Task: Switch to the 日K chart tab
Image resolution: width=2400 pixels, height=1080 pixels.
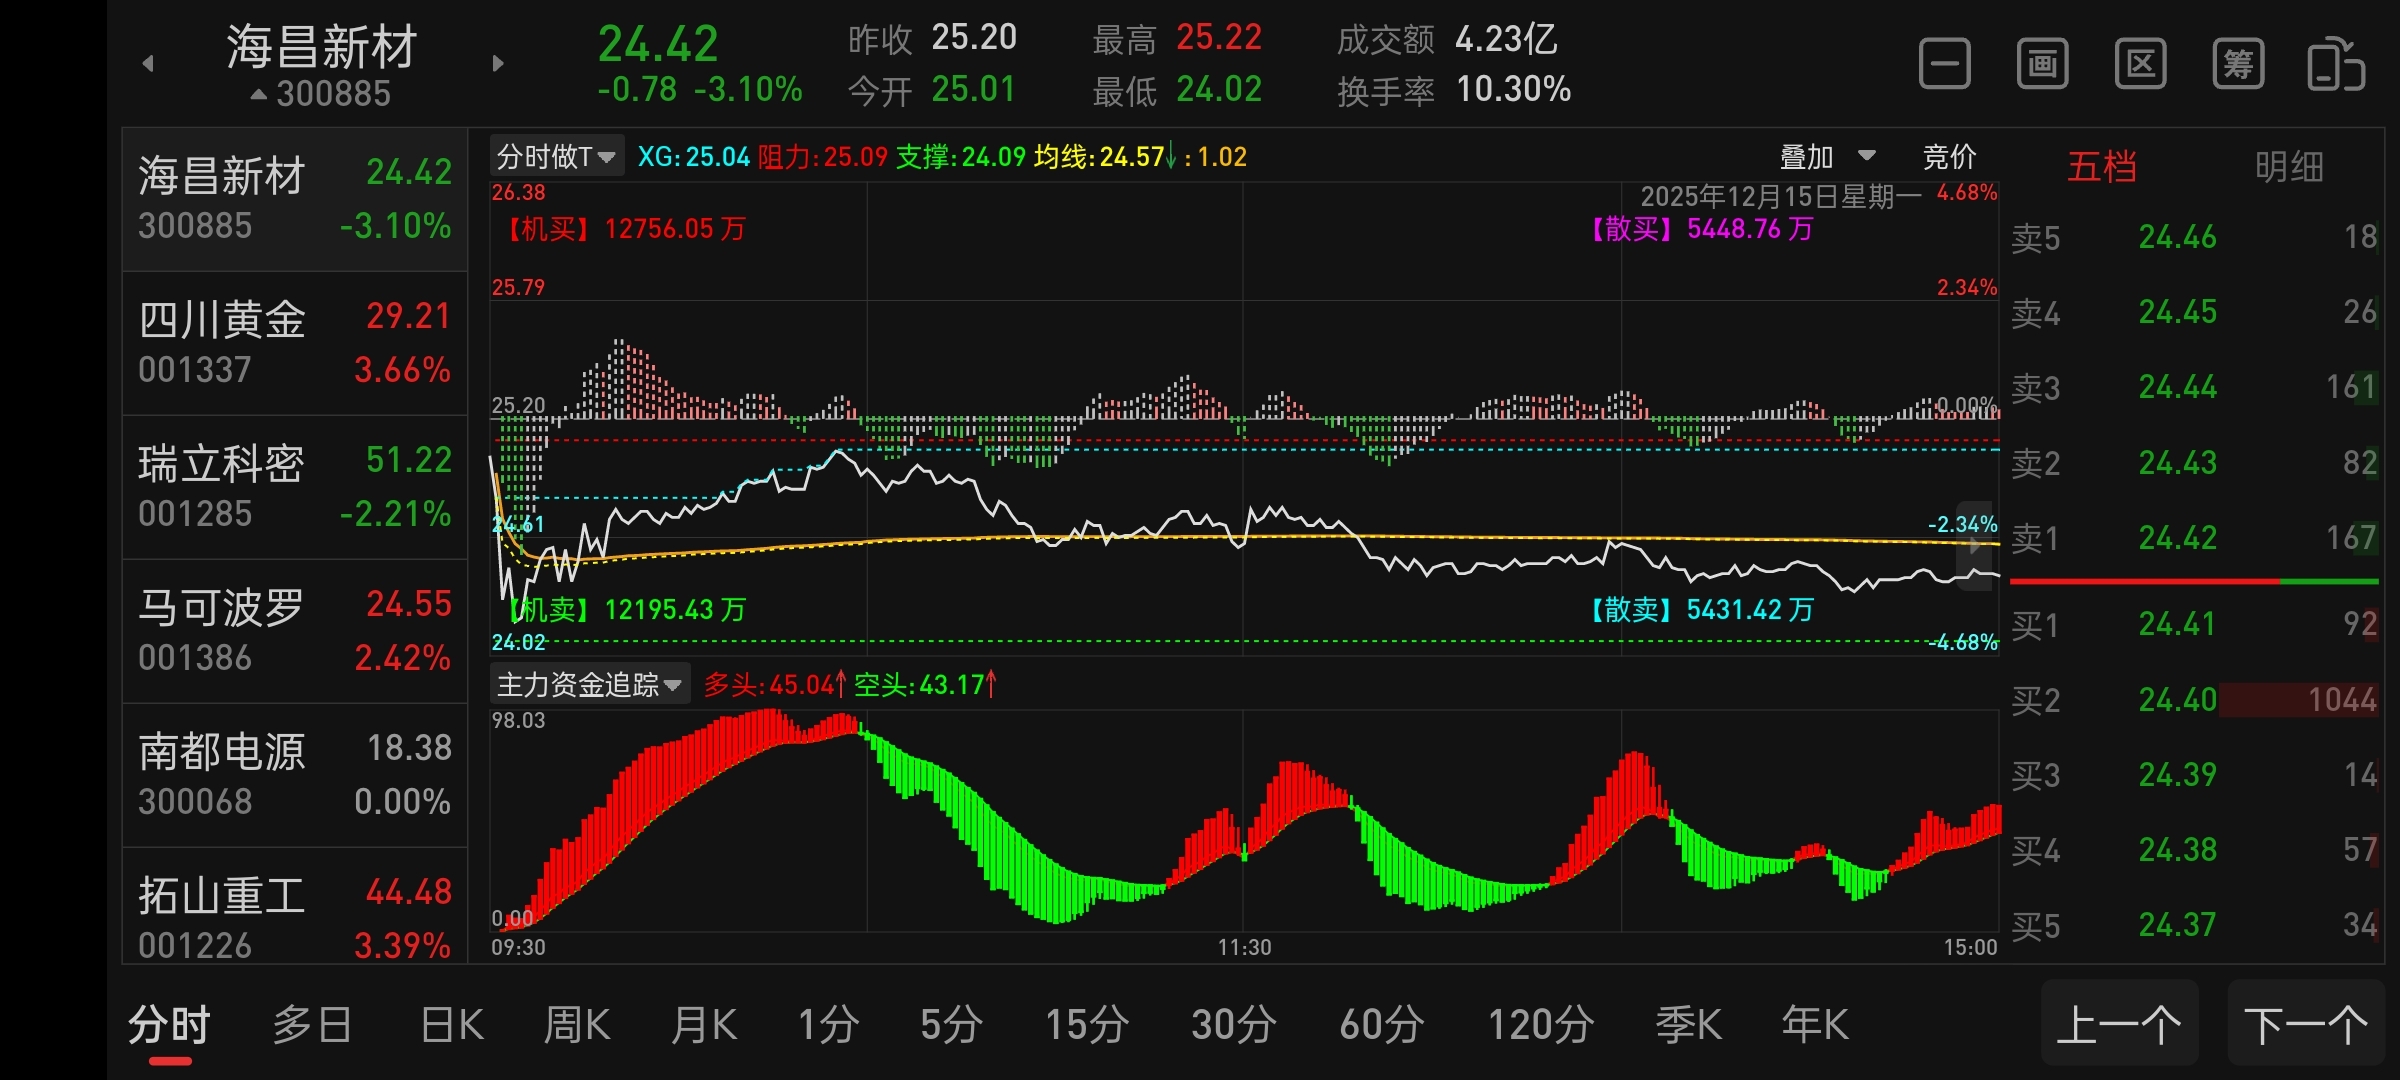Action: coord(452,1025)
